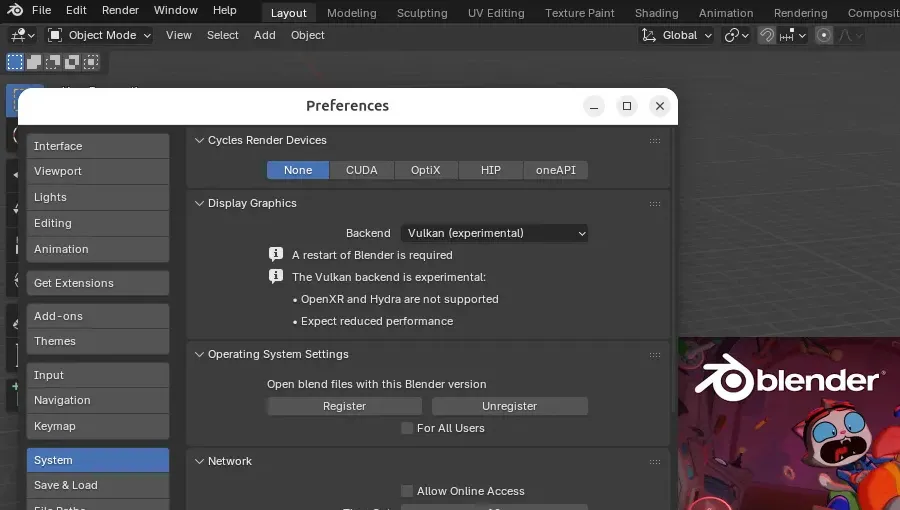
Task: Select CUDA as Cycles render device
Action: tap(362, 170)
